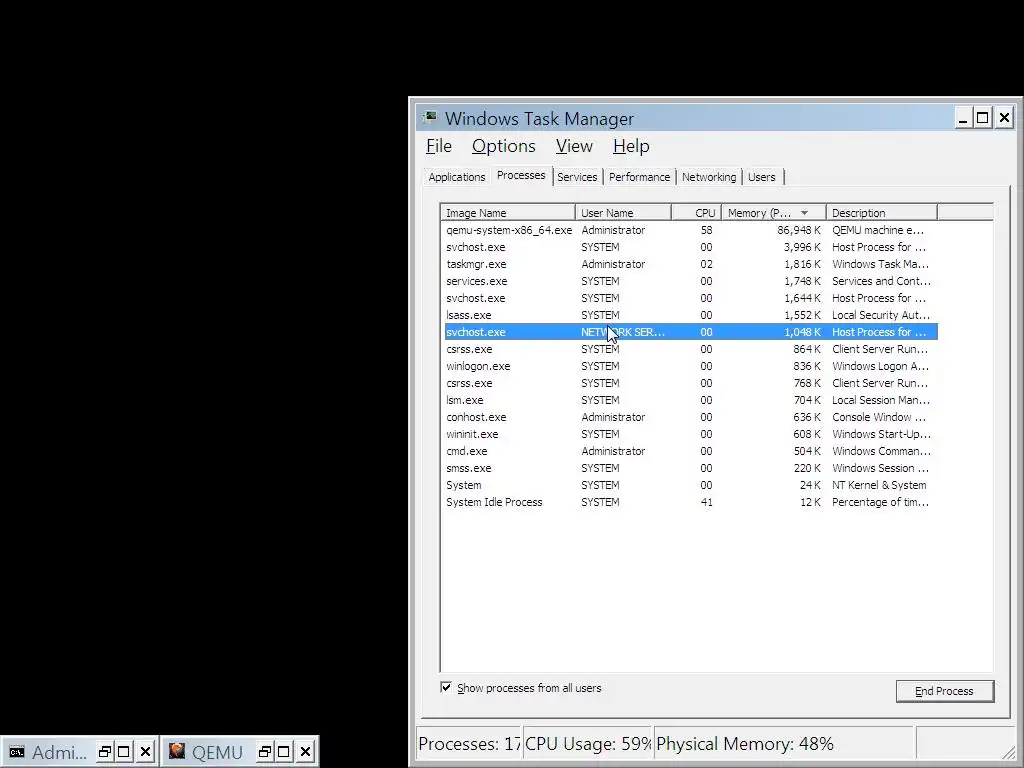Select the svchost.exe row with 1,644 K
The width and height of the screenshot is (1024, 768).
691,298
